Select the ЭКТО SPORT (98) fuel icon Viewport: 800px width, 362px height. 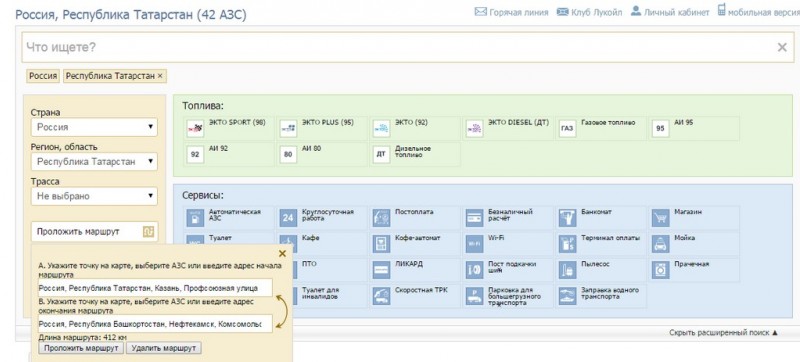(195, 128)
